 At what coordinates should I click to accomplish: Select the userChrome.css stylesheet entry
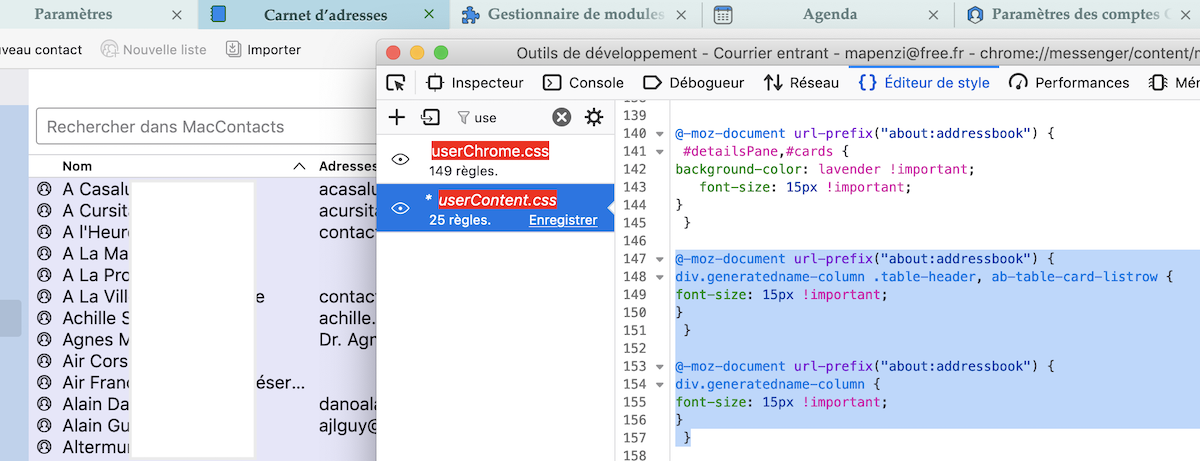pos(496,159)
